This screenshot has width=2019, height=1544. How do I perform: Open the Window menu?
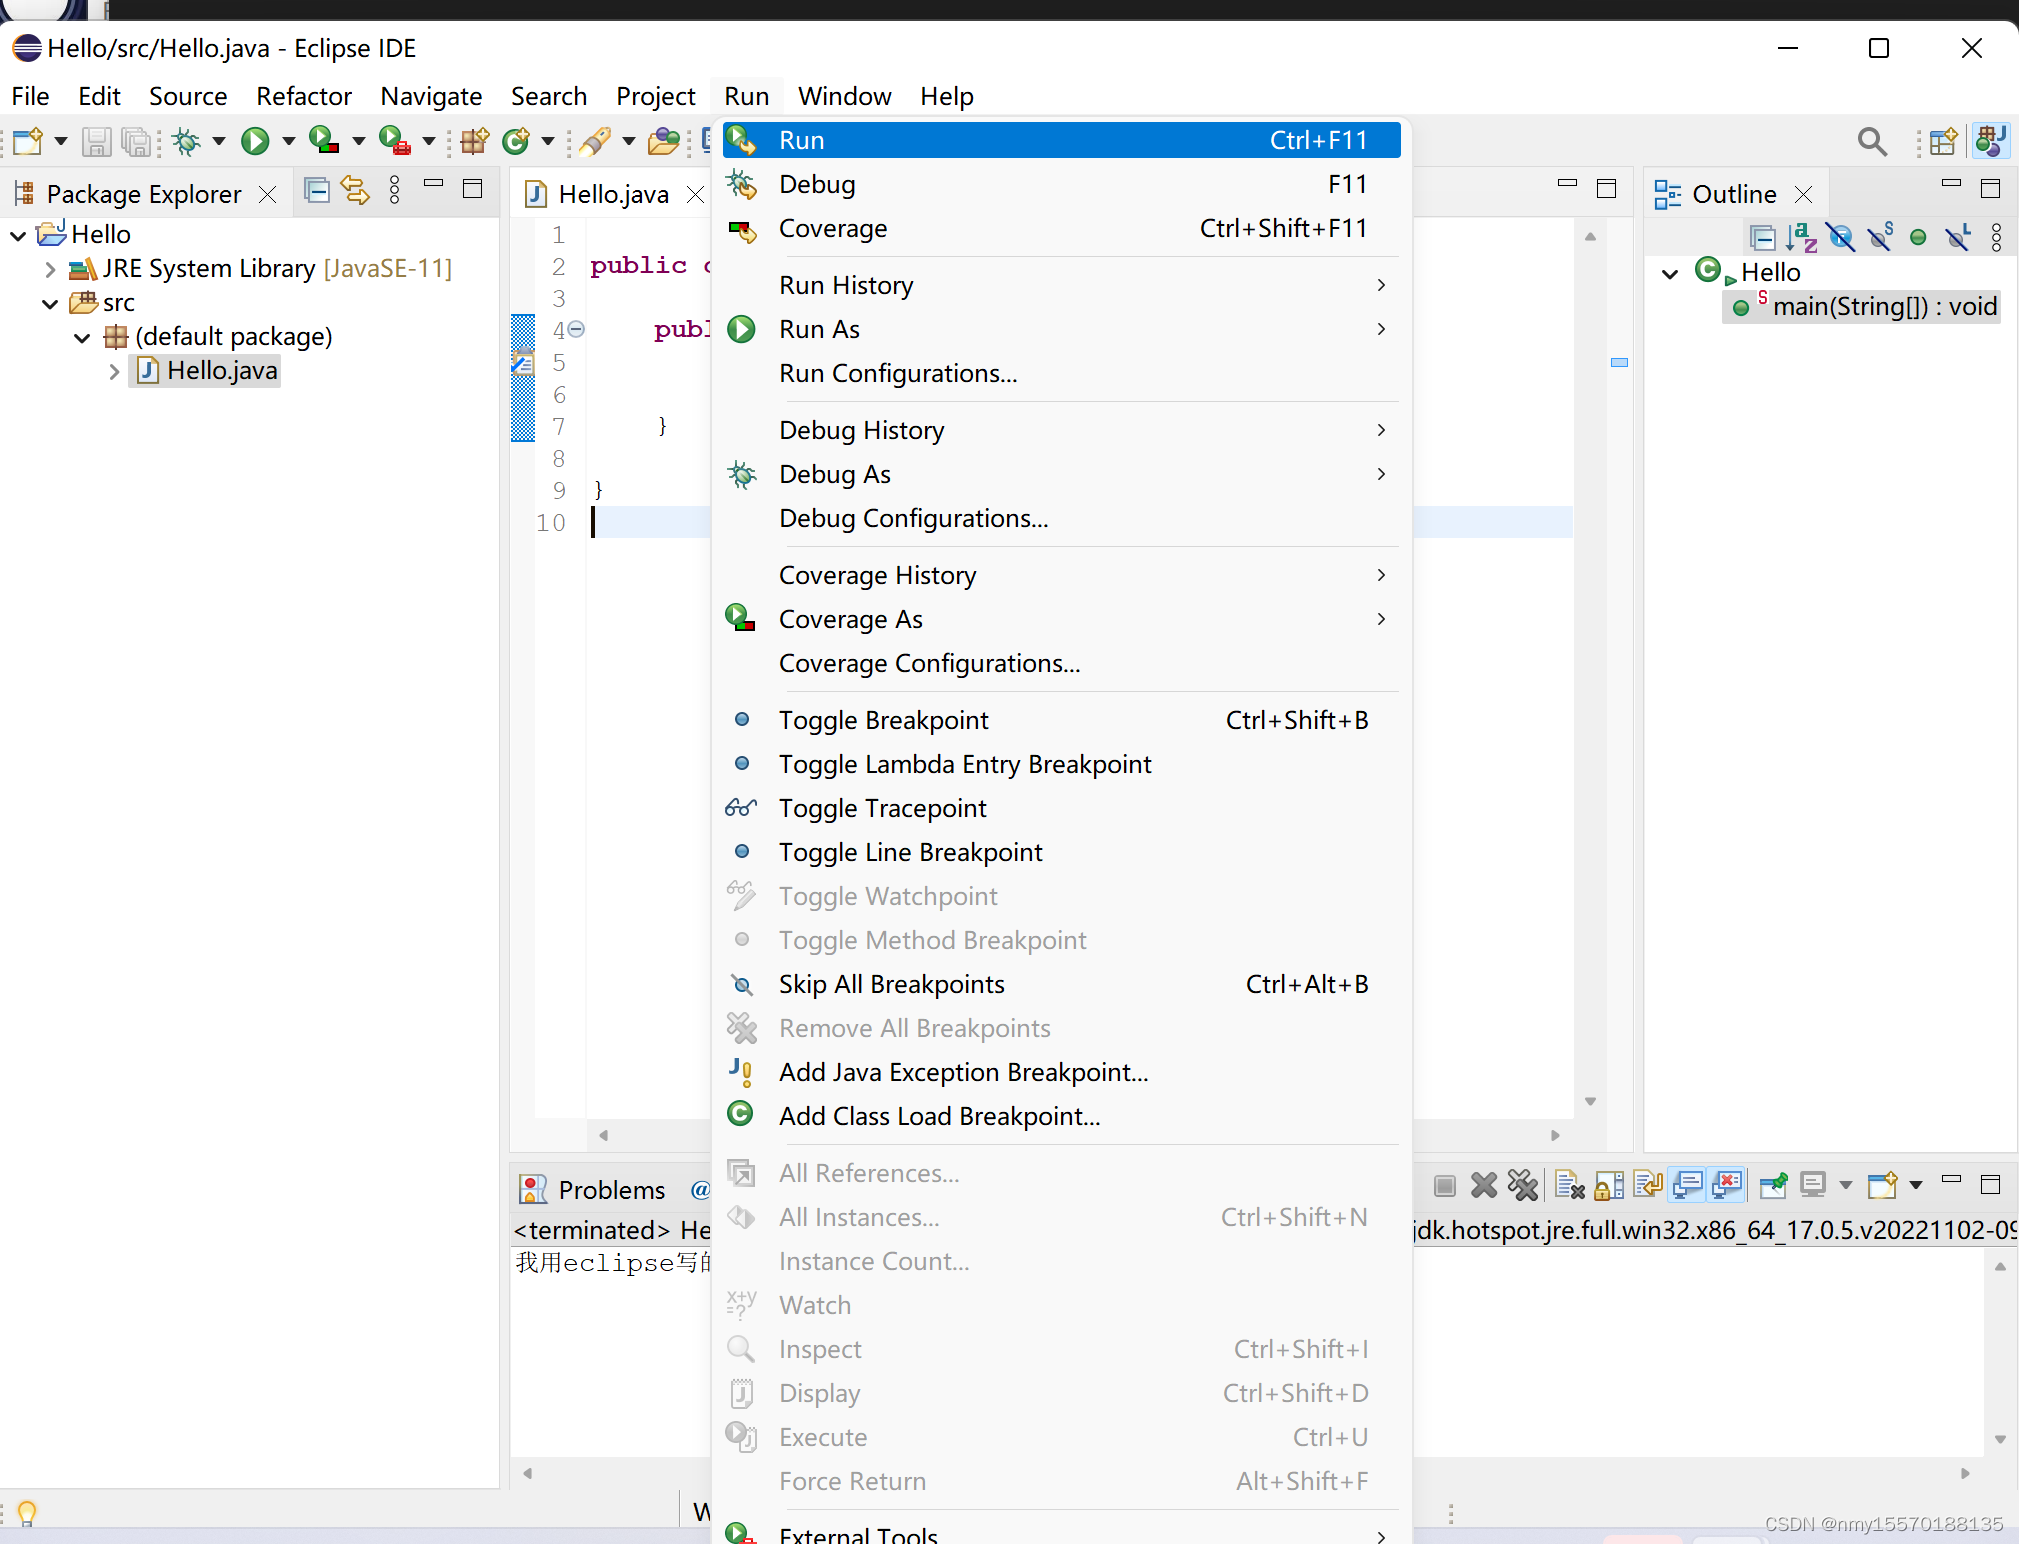(x=844, y=96)
